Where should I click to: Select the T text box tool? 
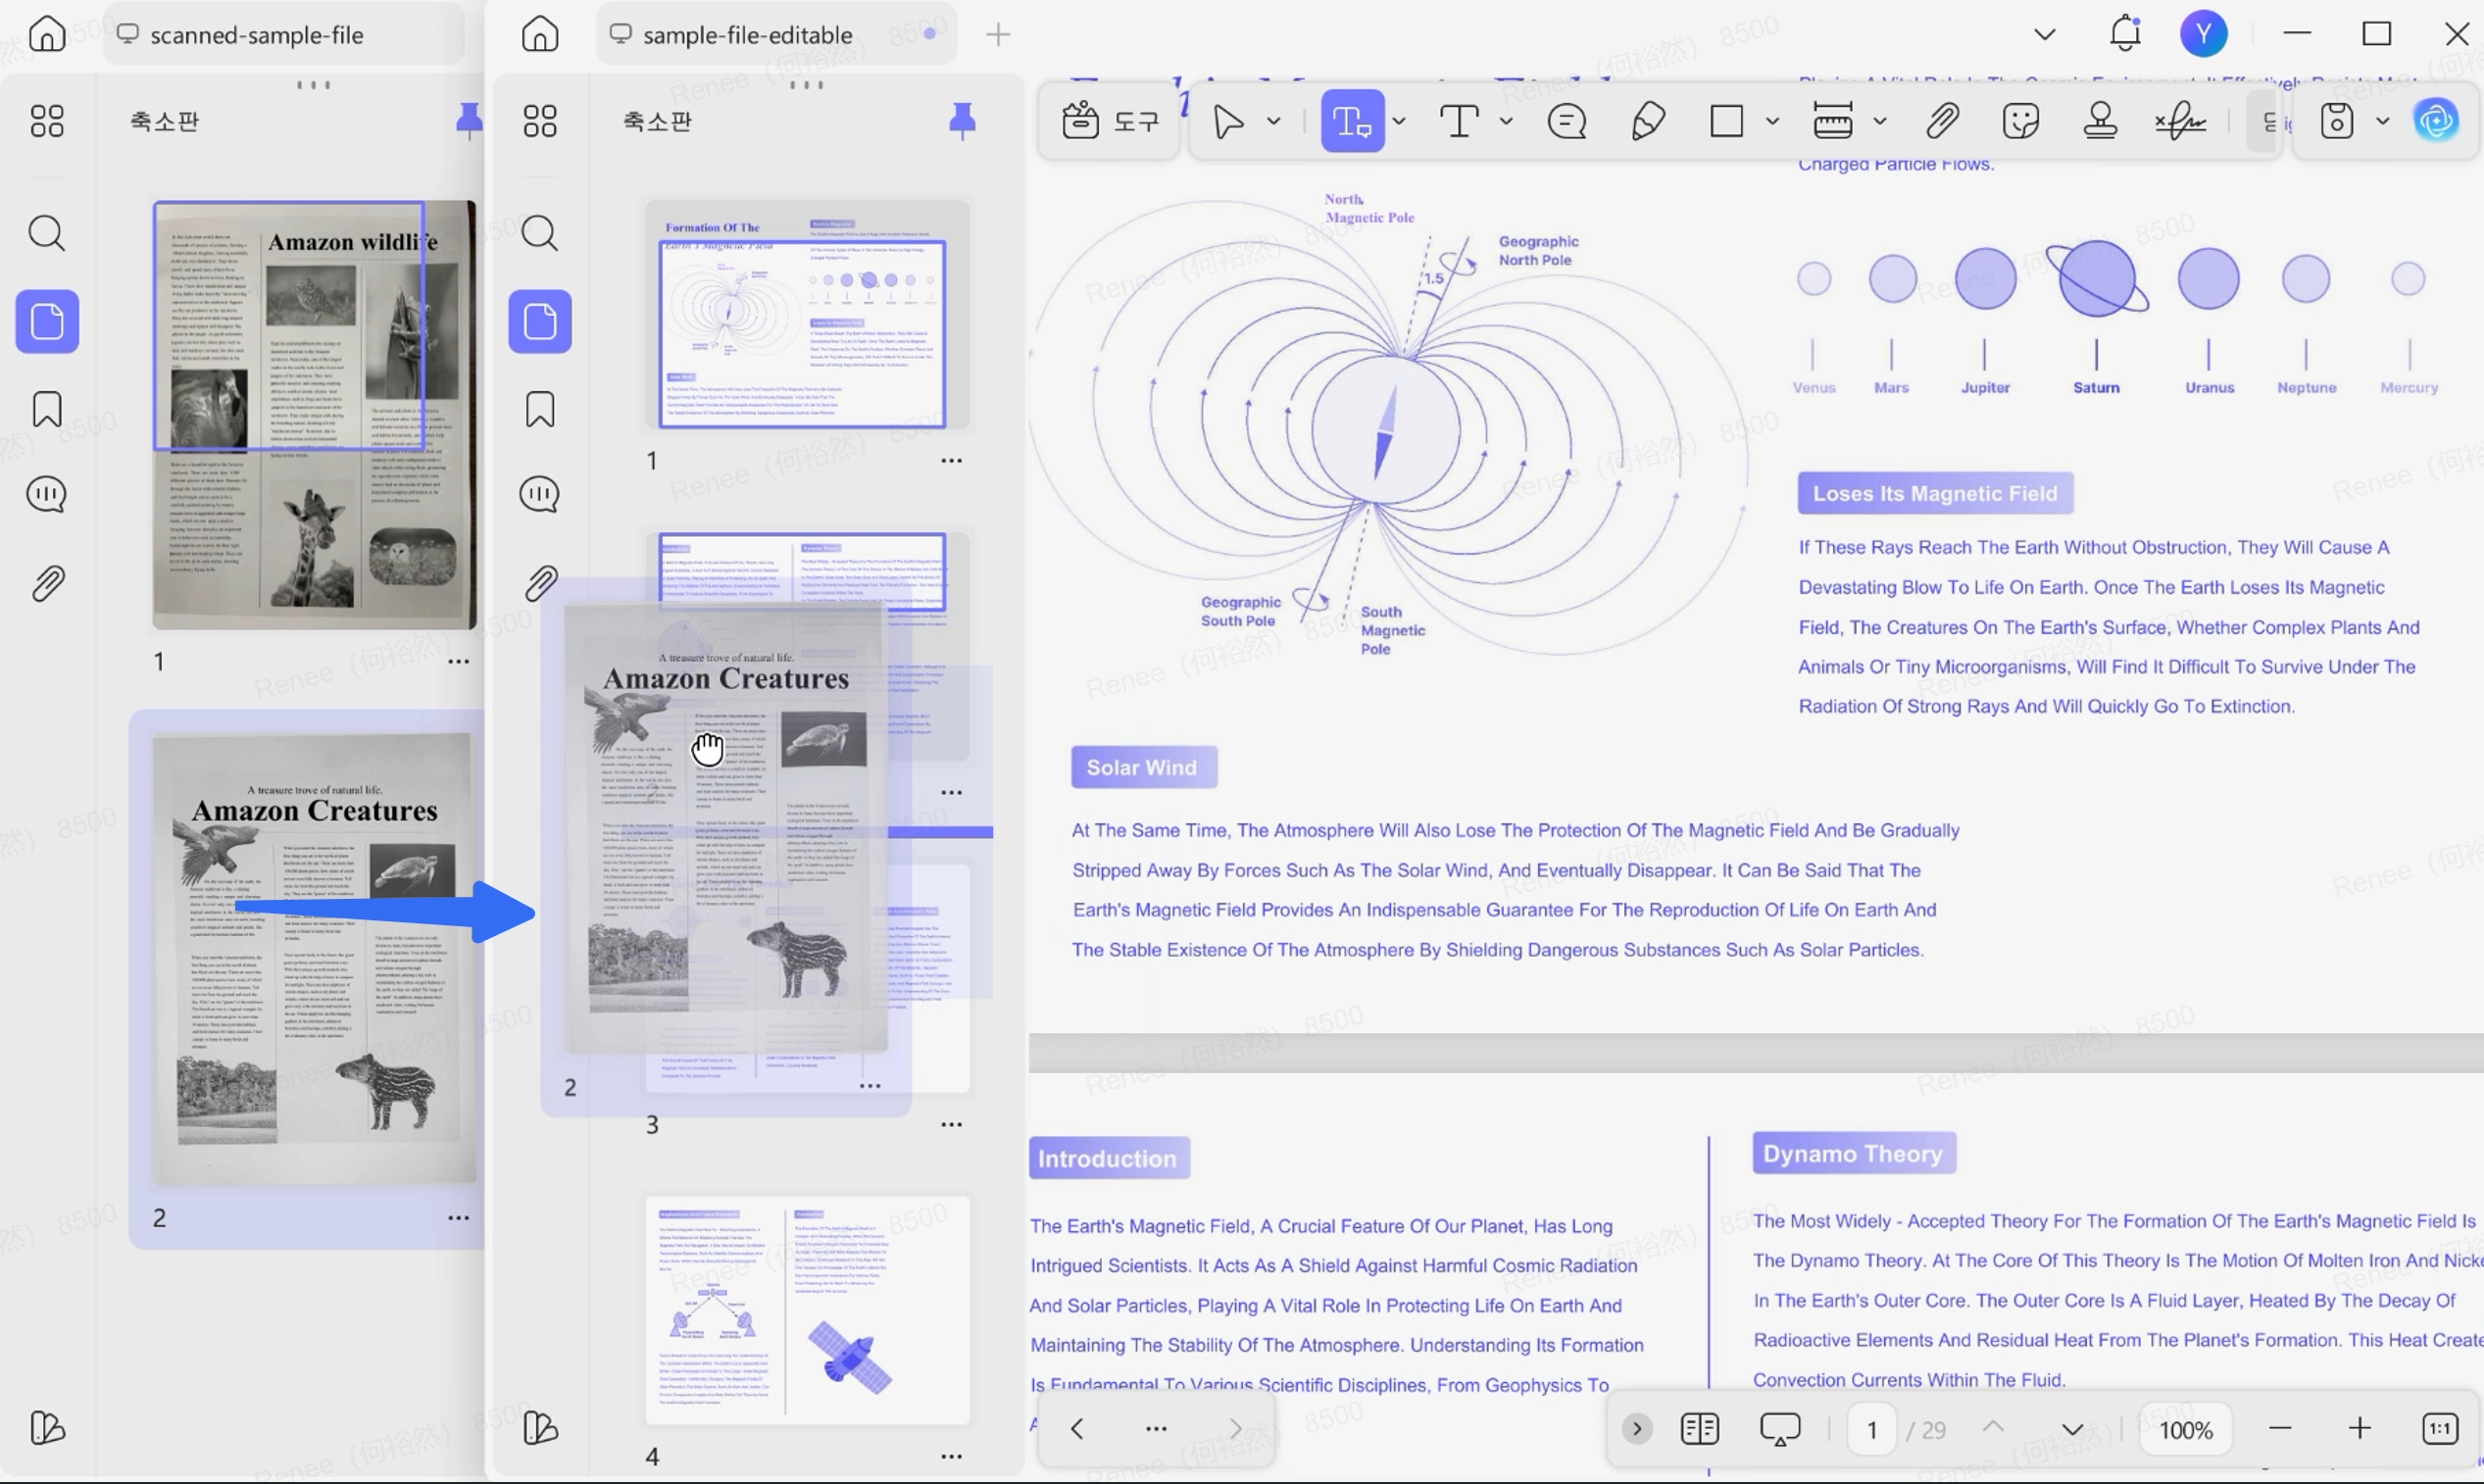(1458, 121)
